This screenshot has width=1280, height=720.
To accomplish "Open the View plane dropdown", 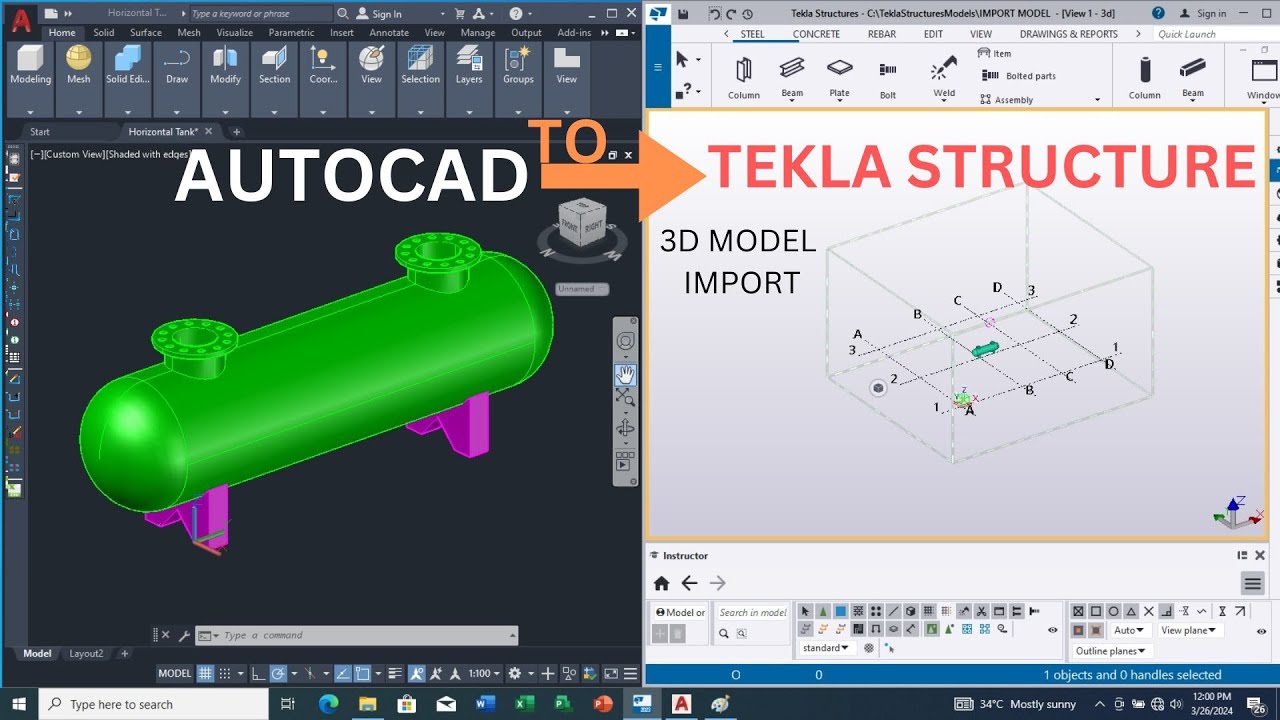I will (1189, 630).
